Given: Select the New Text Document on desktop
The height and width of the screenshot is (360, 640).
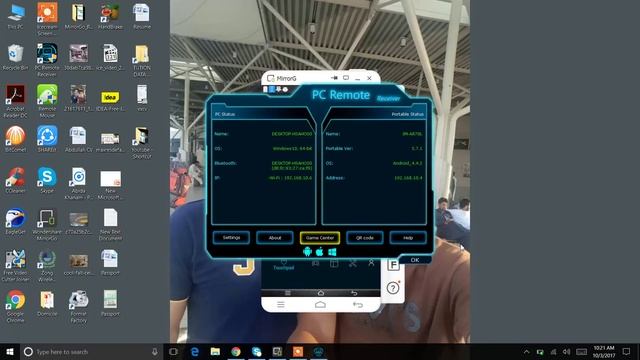Looking at the screenshot, I should point(110,224).
